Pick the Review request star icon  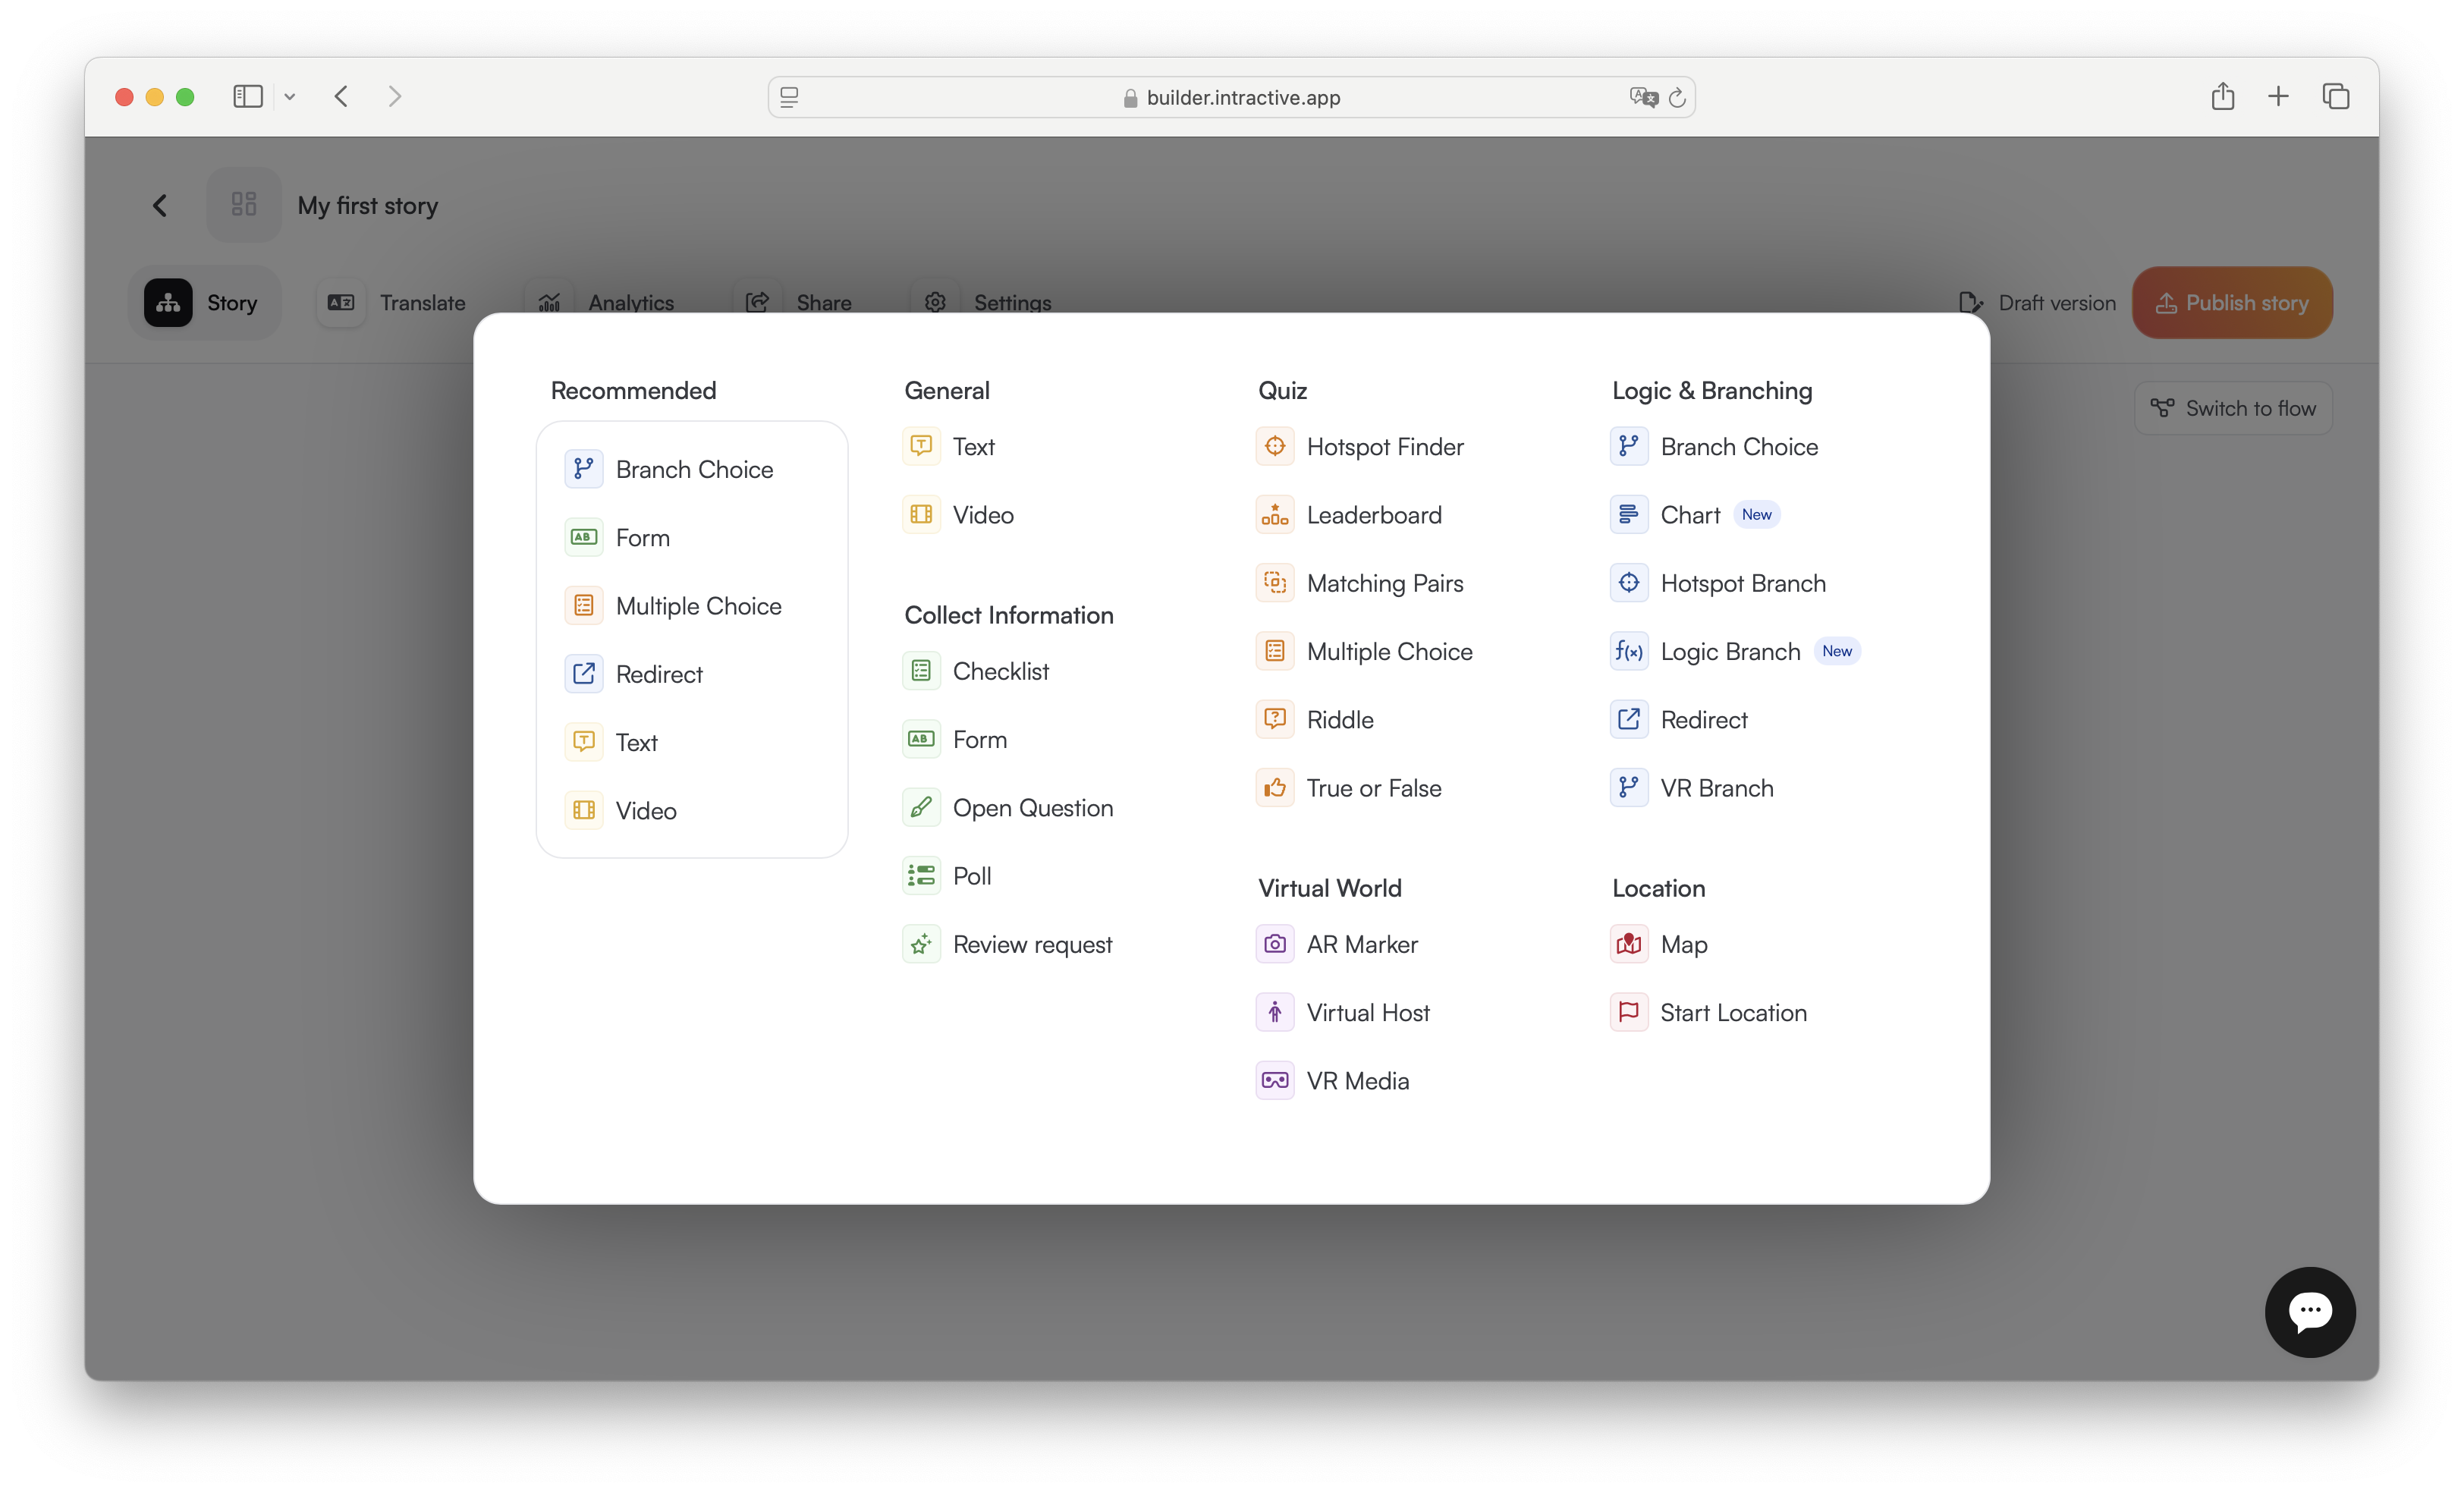pos(921,944)
